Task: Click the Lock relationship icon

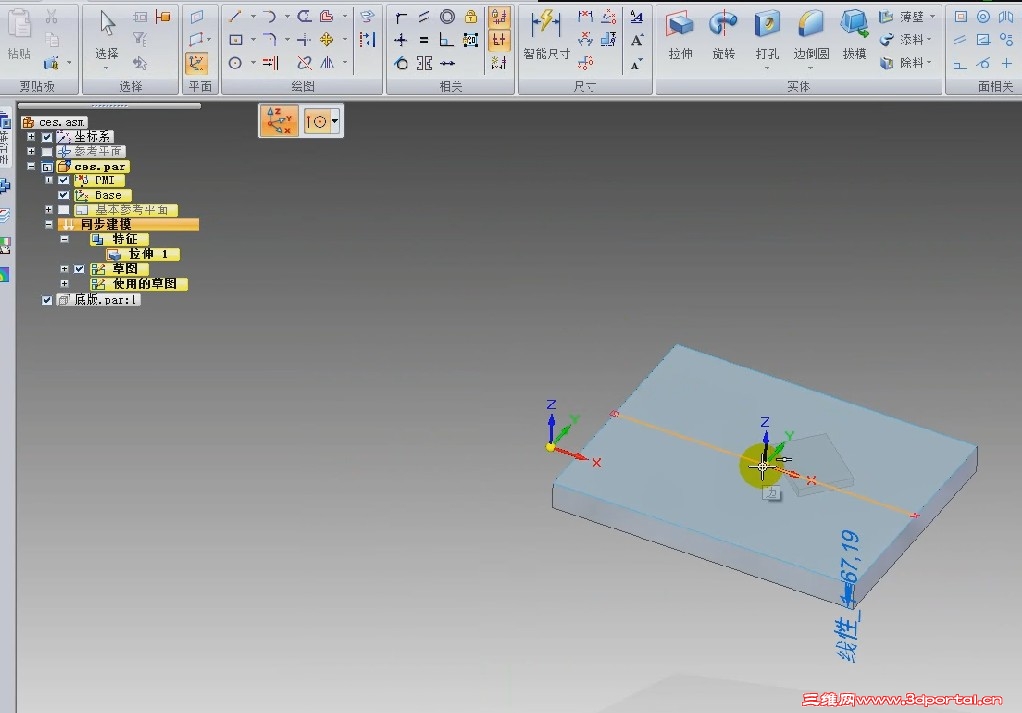Action: 471,17
